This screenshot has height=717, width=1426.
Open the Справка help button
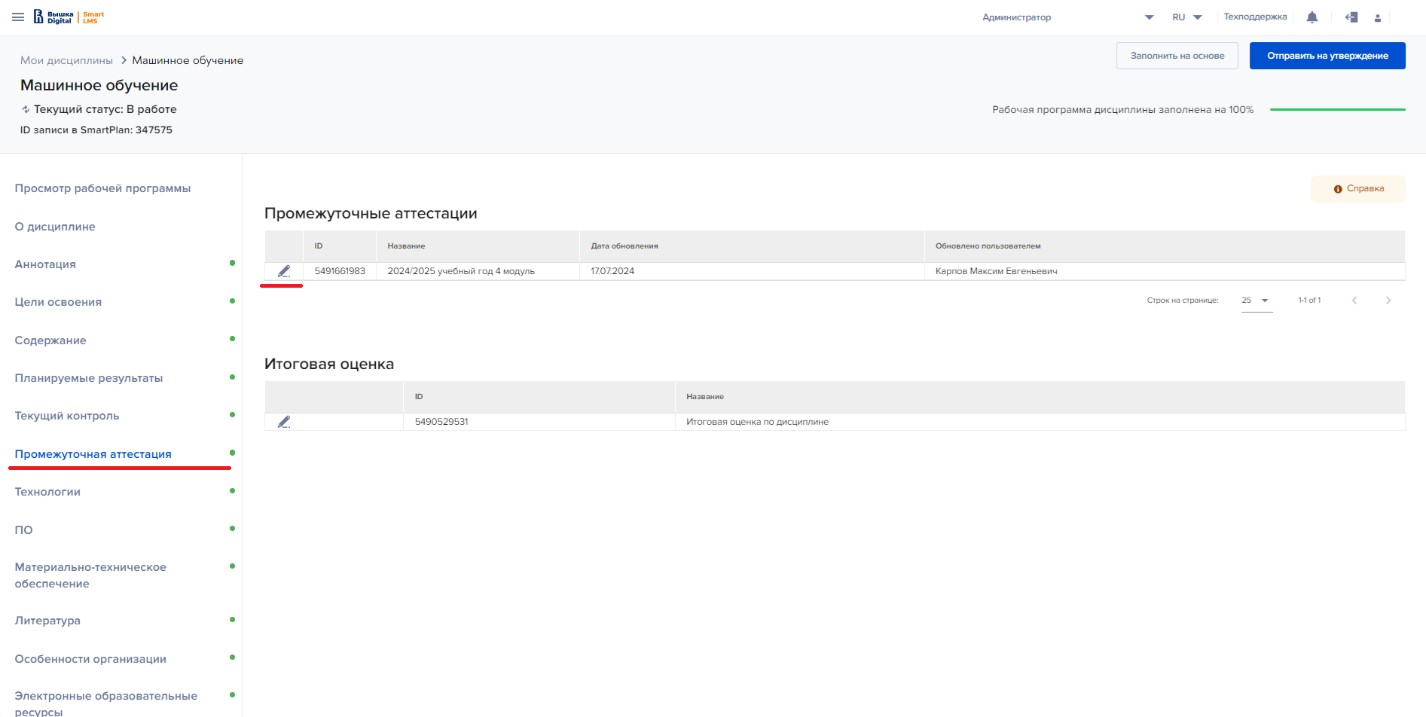(x=1358, y=189)
